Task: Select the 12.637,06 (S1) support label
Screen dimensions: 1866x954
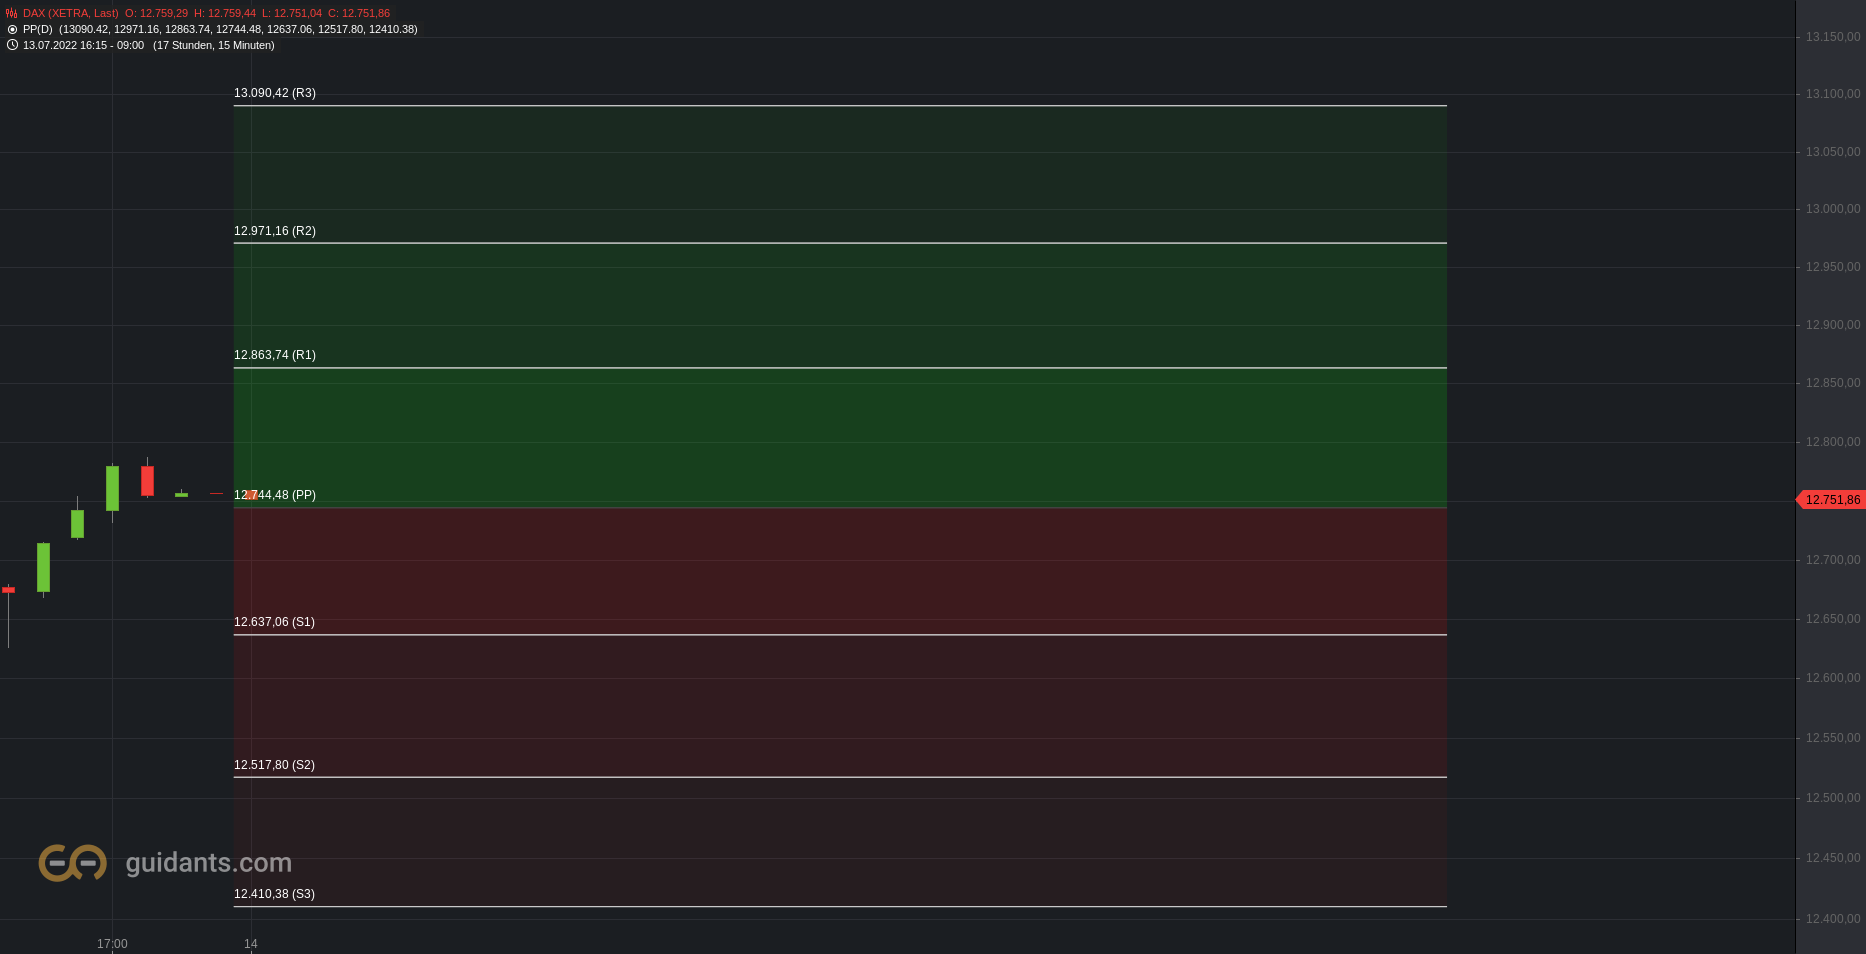Action: (274, 622)
